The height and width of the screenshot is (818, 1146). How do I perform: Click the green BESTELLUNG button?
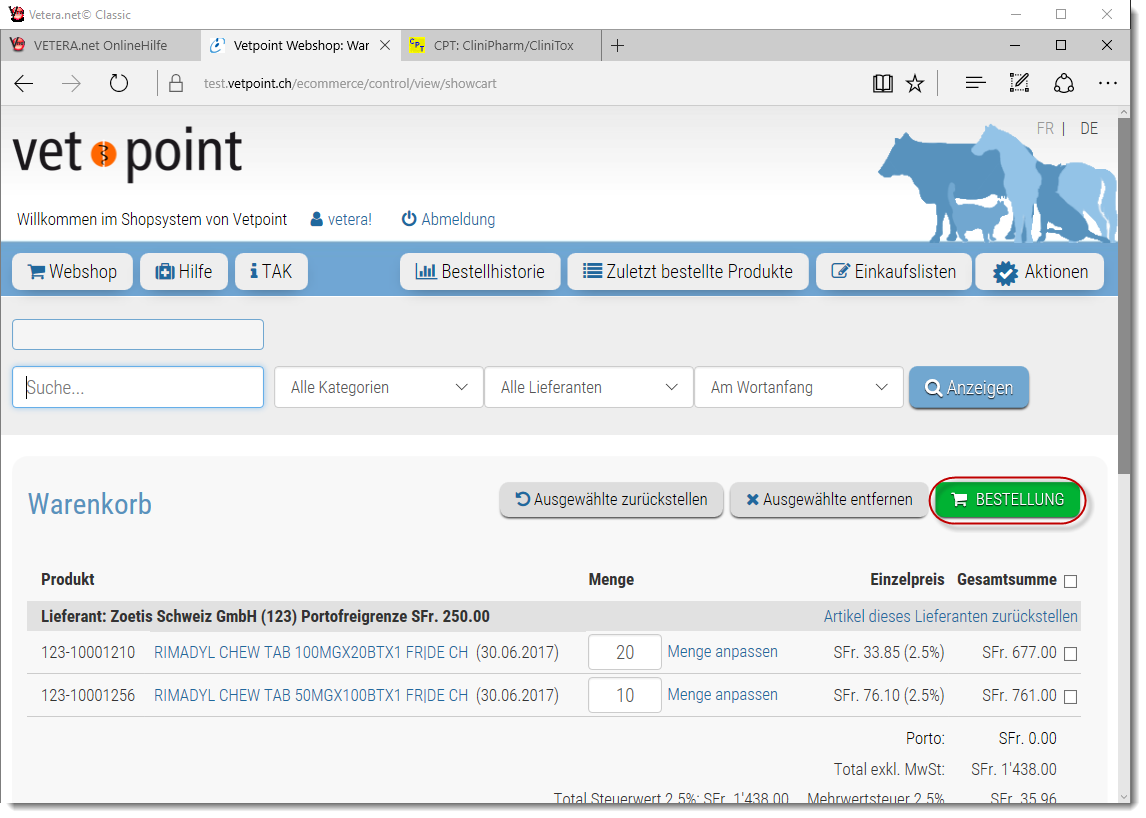pos(1007,499)
